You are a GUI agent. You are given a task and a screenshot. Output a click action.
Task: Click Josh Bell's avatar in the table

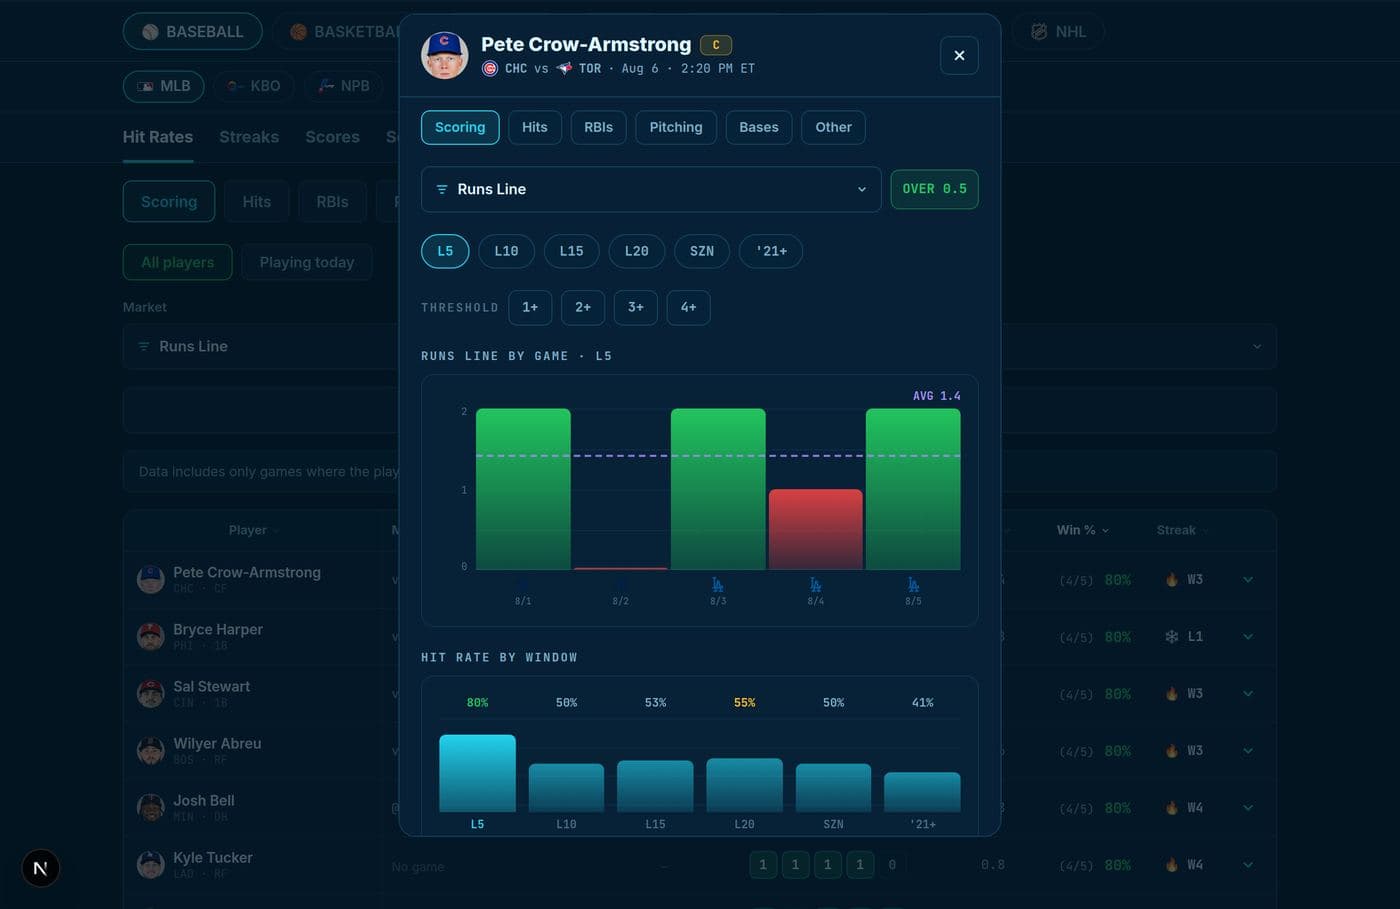151,808
